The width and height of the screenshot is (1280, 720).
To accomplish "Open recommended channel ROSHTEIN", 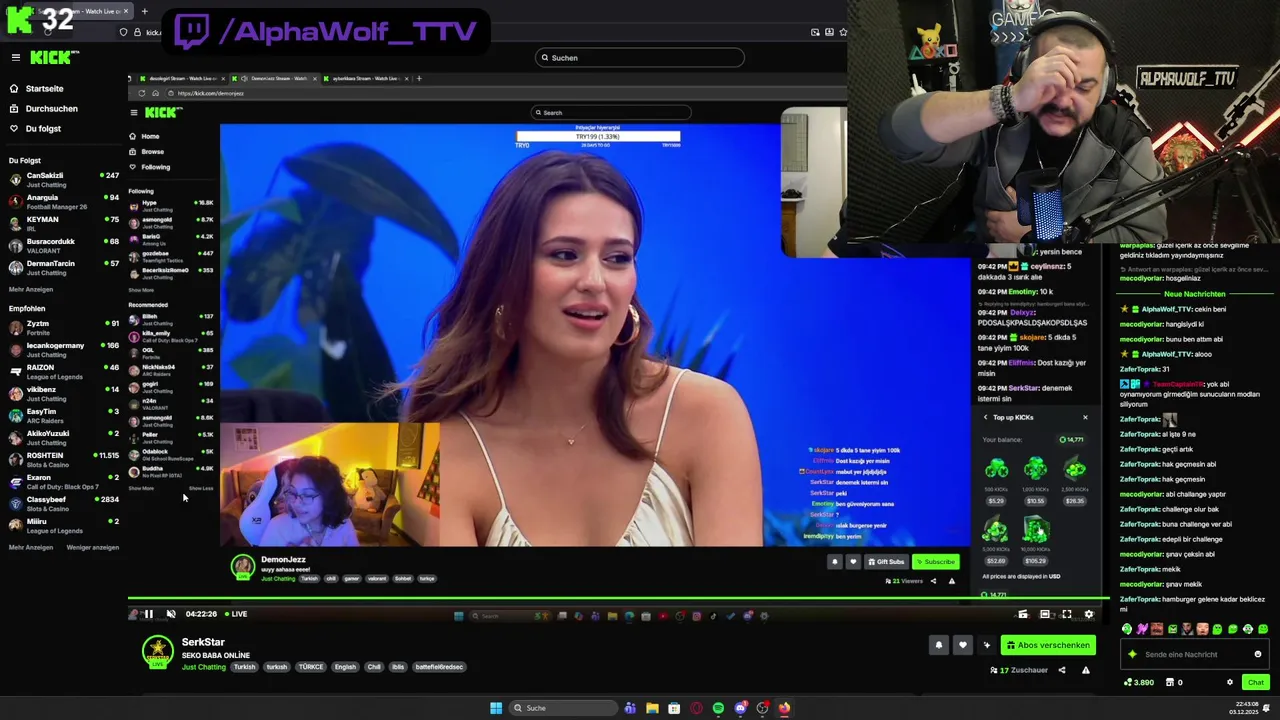I will tap(63, 460).
